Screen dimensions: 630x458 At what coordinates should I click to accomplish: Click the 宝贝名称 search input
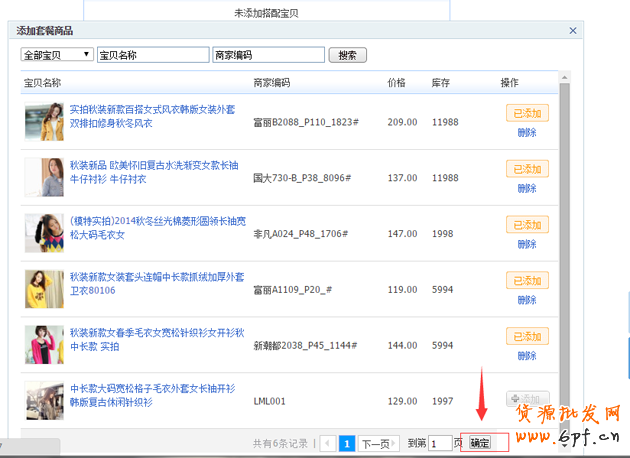coord(152,55)
